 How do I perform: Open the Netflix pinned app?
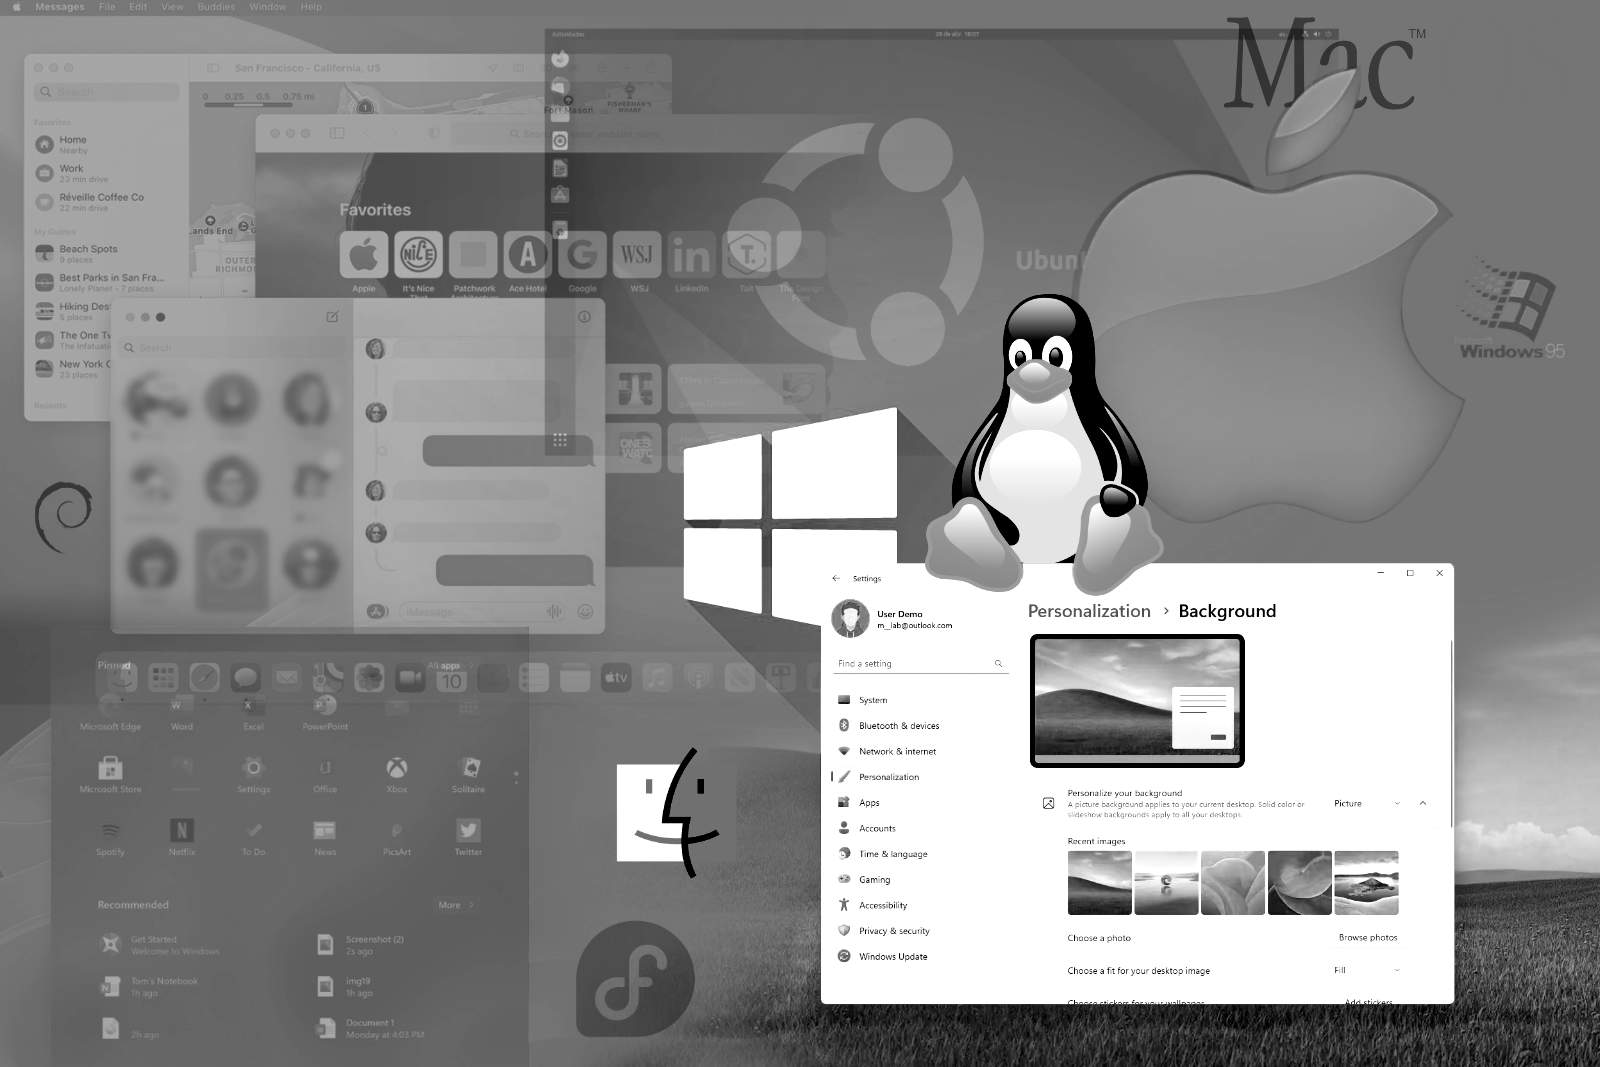(x=182, y=831)
